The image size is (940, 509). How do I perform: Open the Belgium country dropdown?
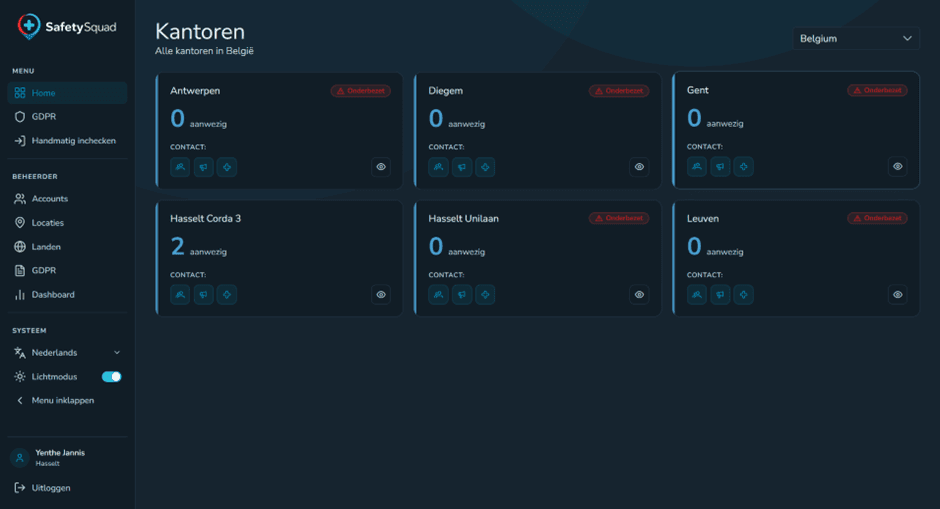click(855, 38)
